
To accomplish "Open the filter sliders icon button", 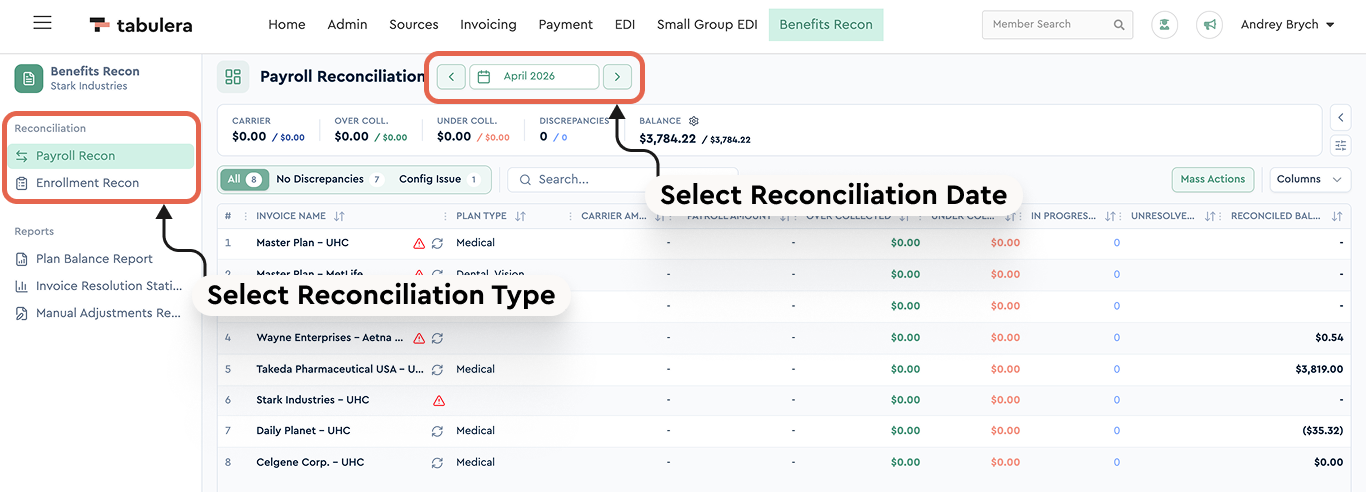I will pyautogui.click(x=1341, y=146).
